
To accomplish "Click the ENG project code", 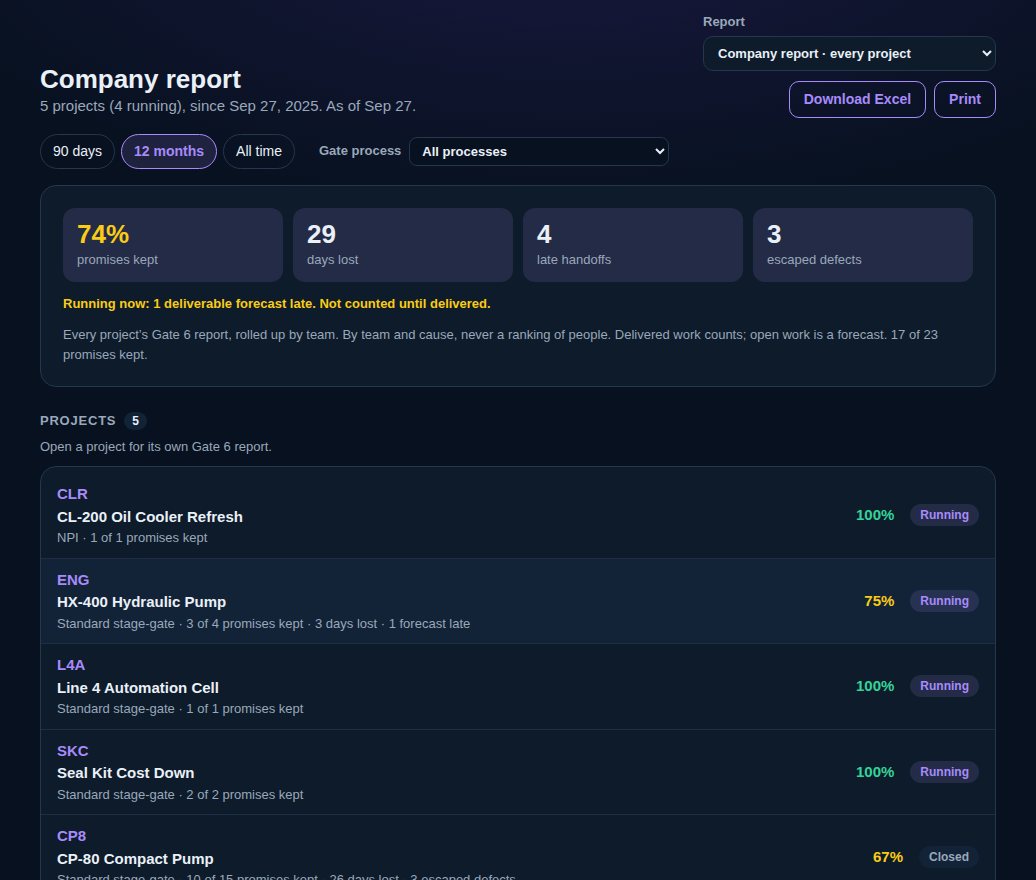I will pos(73,580).
